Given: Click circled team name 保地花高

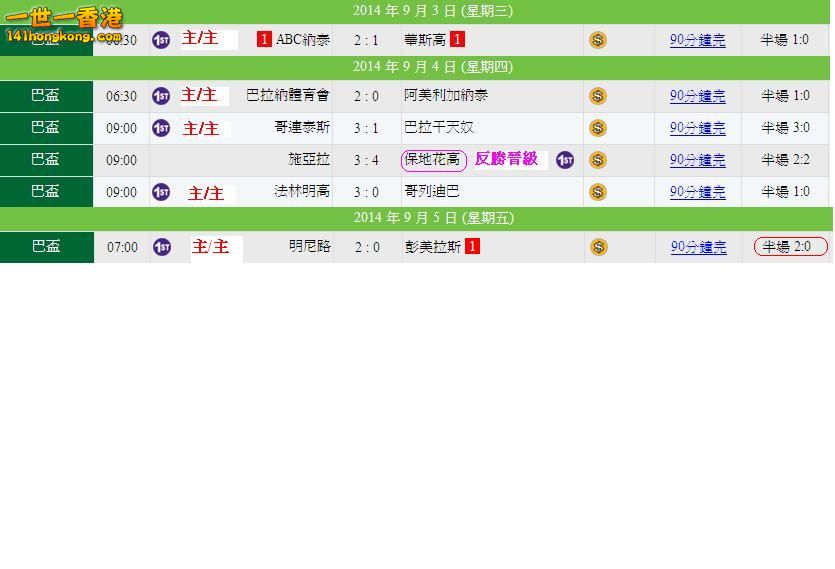Looking at the screenshot, I should point(433,160).
